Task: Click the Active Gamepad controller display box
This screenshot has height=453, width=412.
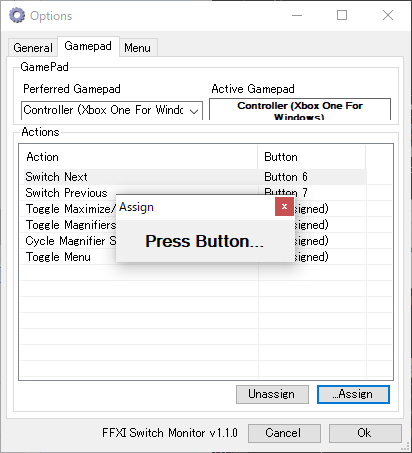Action: 300,109
